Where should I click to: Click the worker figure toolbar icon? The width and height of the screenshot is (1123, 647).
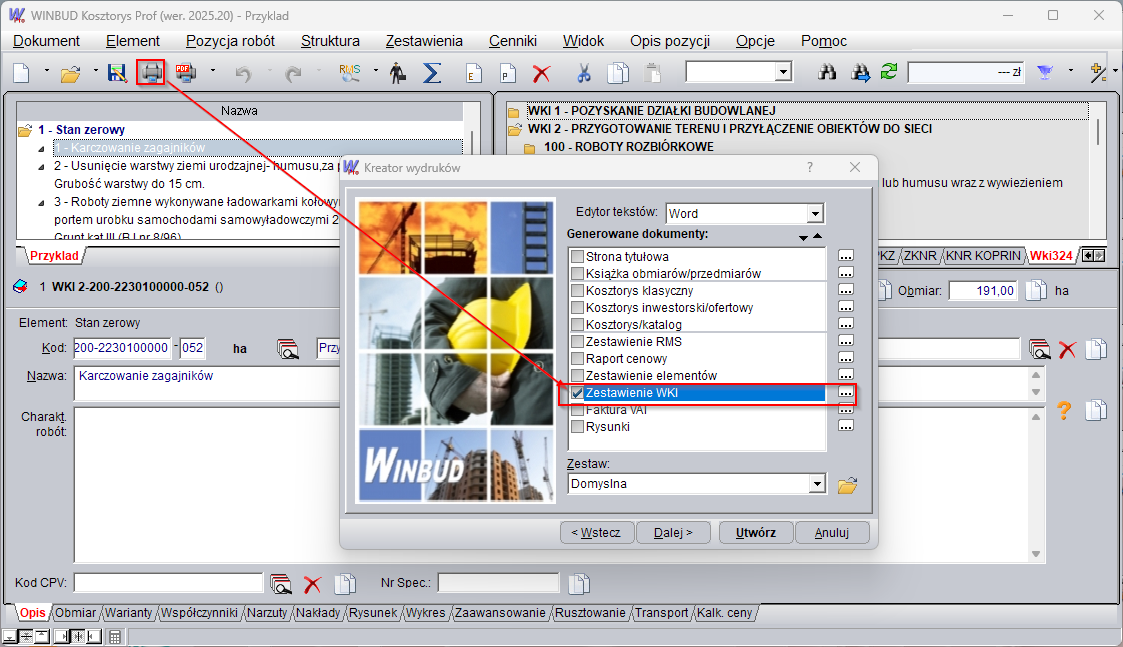397,72
